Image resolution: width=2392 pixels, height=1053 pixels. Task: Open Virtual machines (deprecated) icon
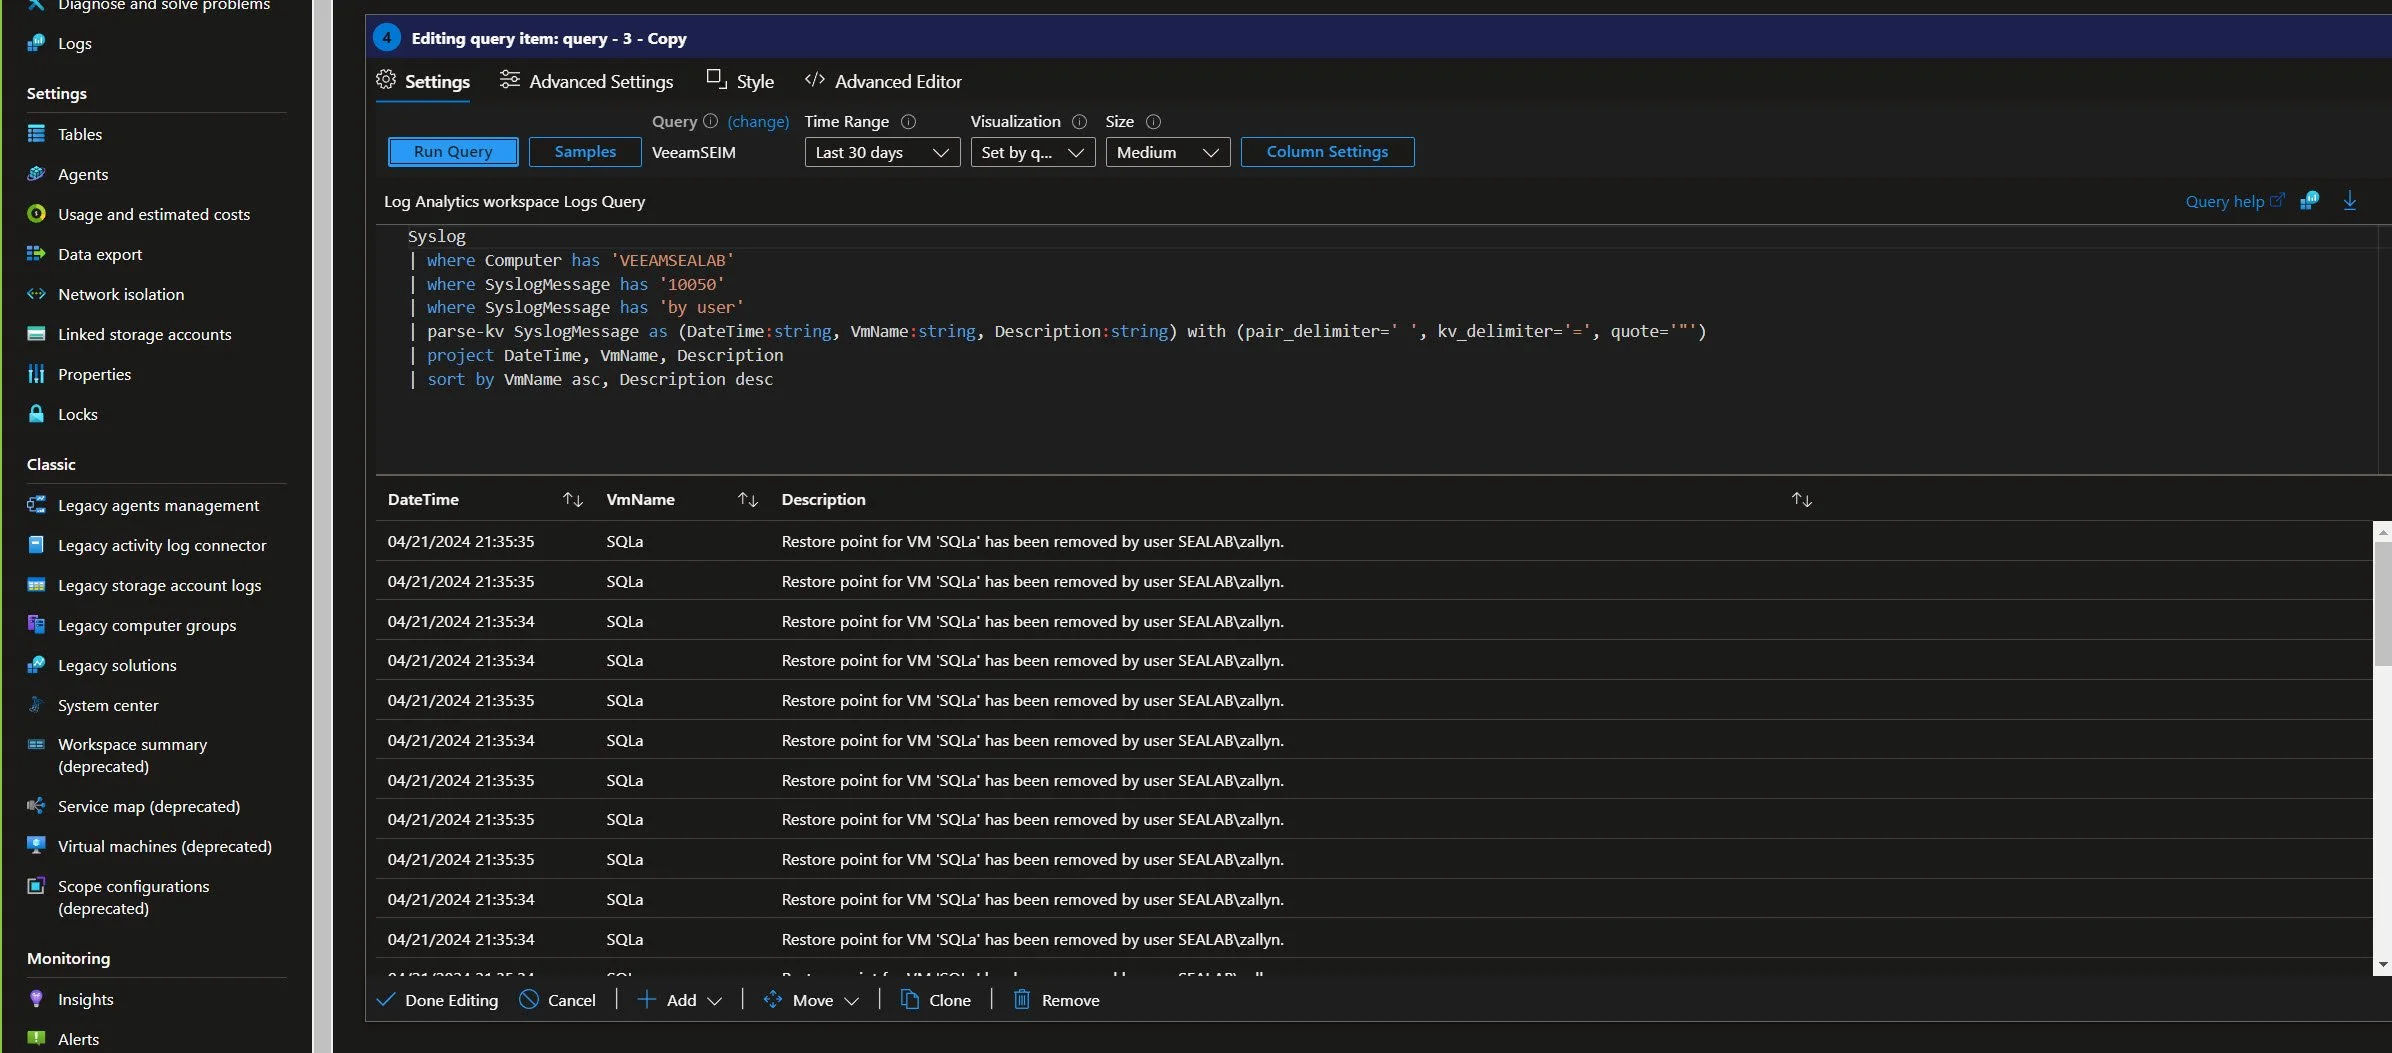click(x=36, y=846)
